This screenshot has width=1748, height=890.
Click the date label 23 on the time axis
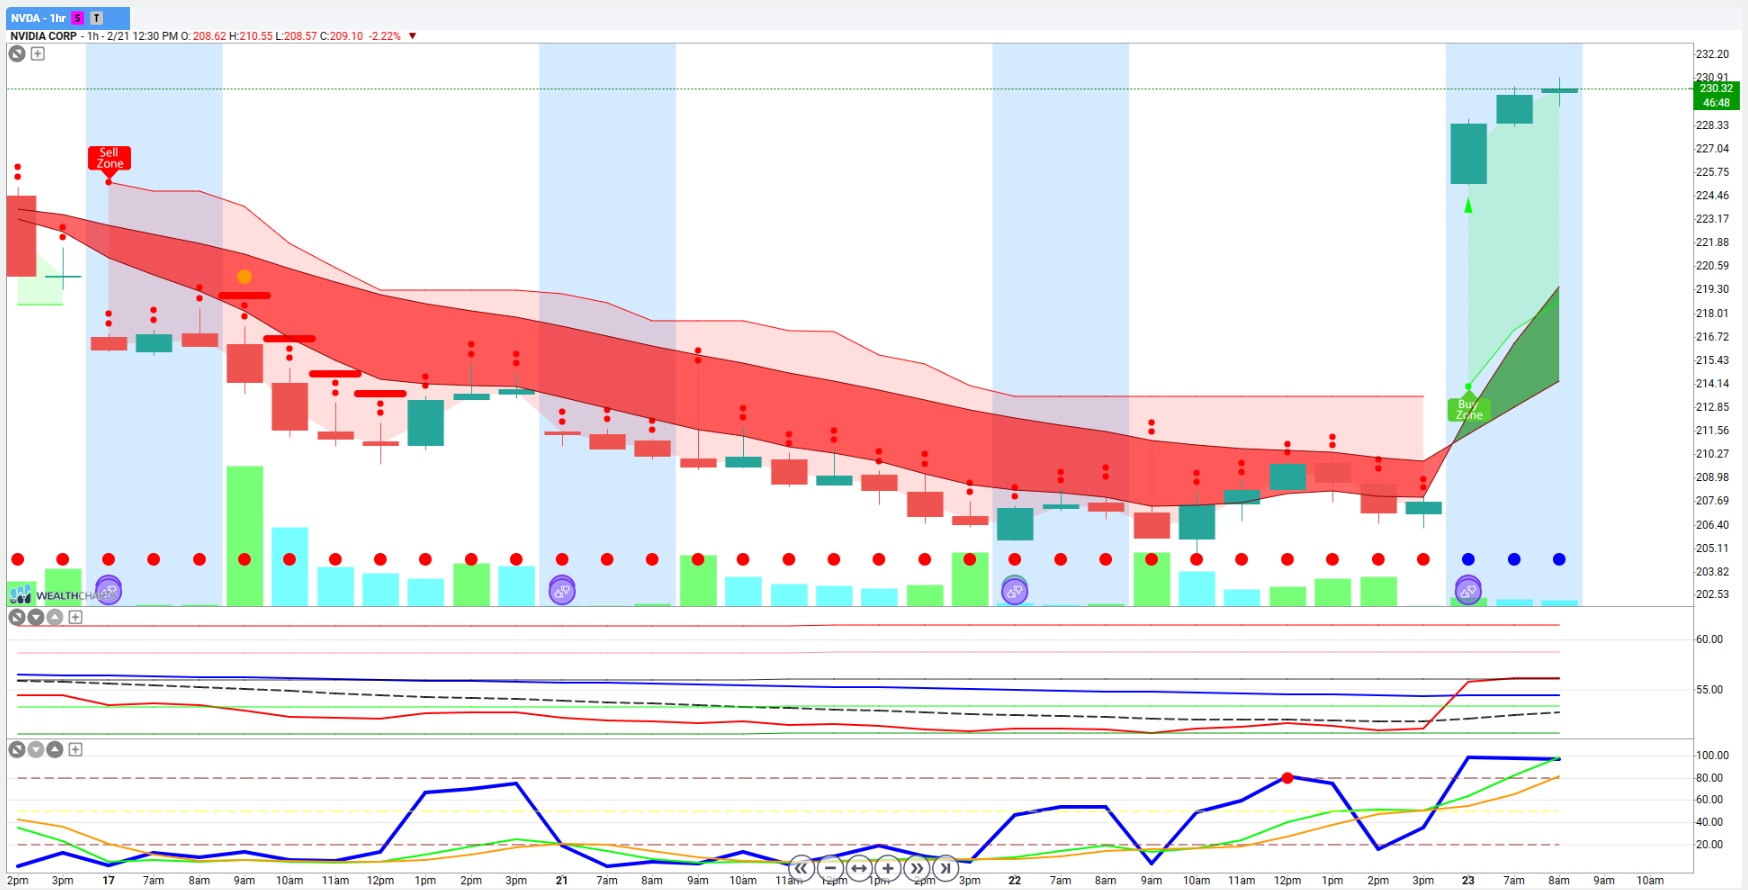[1468, 881]
